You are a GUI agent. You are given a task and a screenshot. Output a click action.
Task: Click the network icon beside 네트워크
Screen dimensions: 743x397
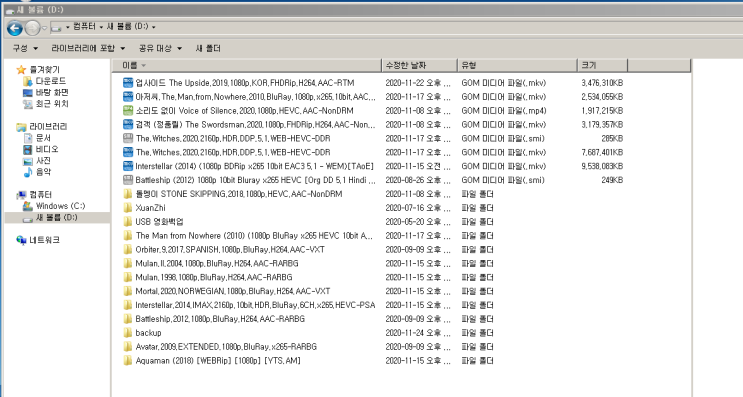click(x=21, y=240)
